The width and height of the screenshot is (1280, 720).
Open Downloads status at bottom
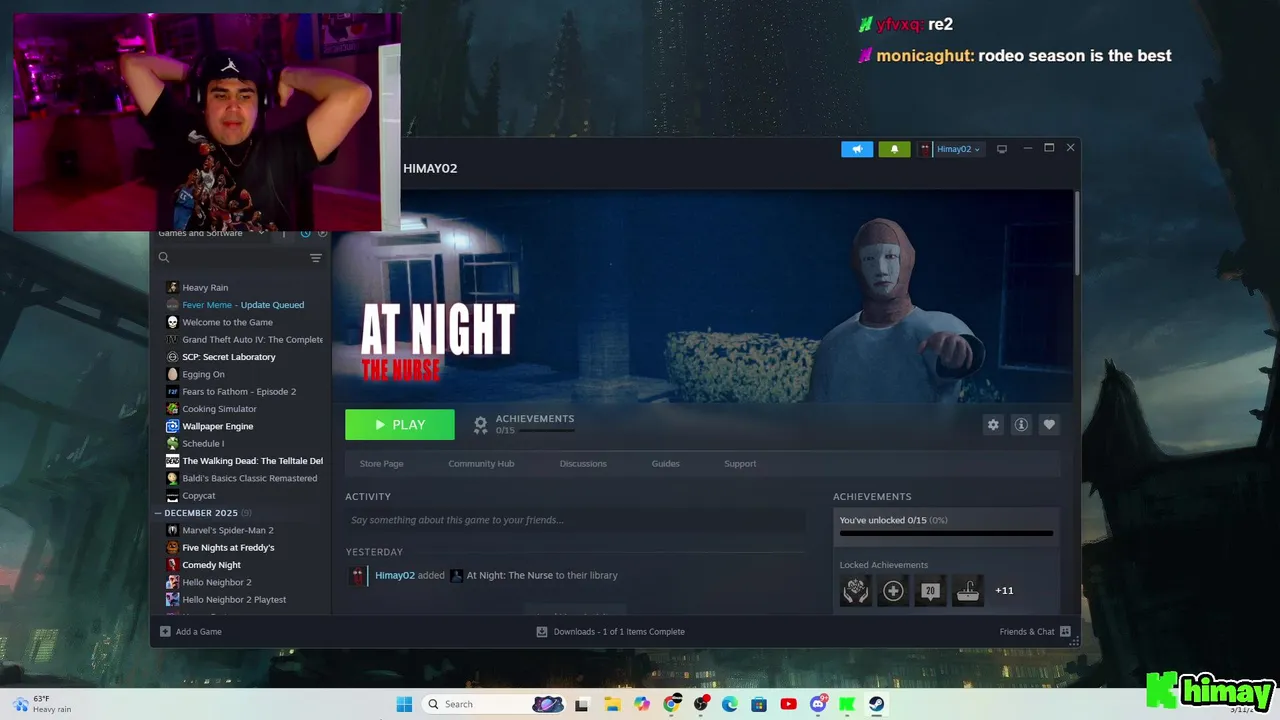click(611, 632)
